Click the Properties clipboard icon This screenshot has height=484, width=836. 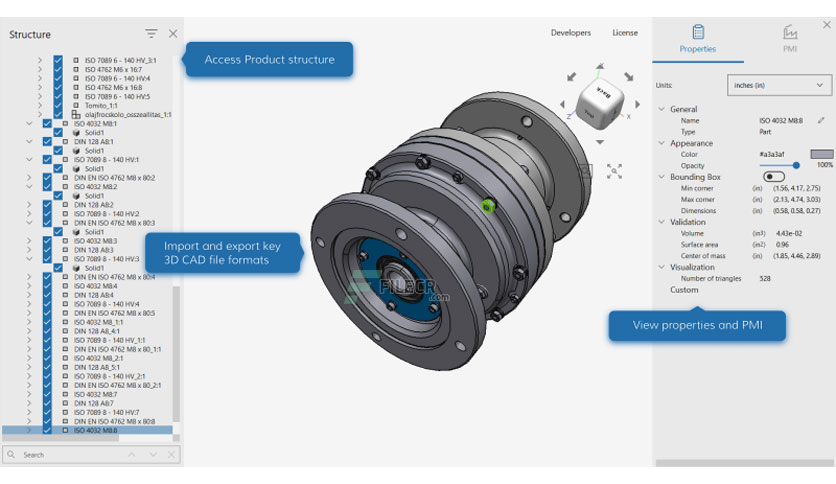(698, 32)
